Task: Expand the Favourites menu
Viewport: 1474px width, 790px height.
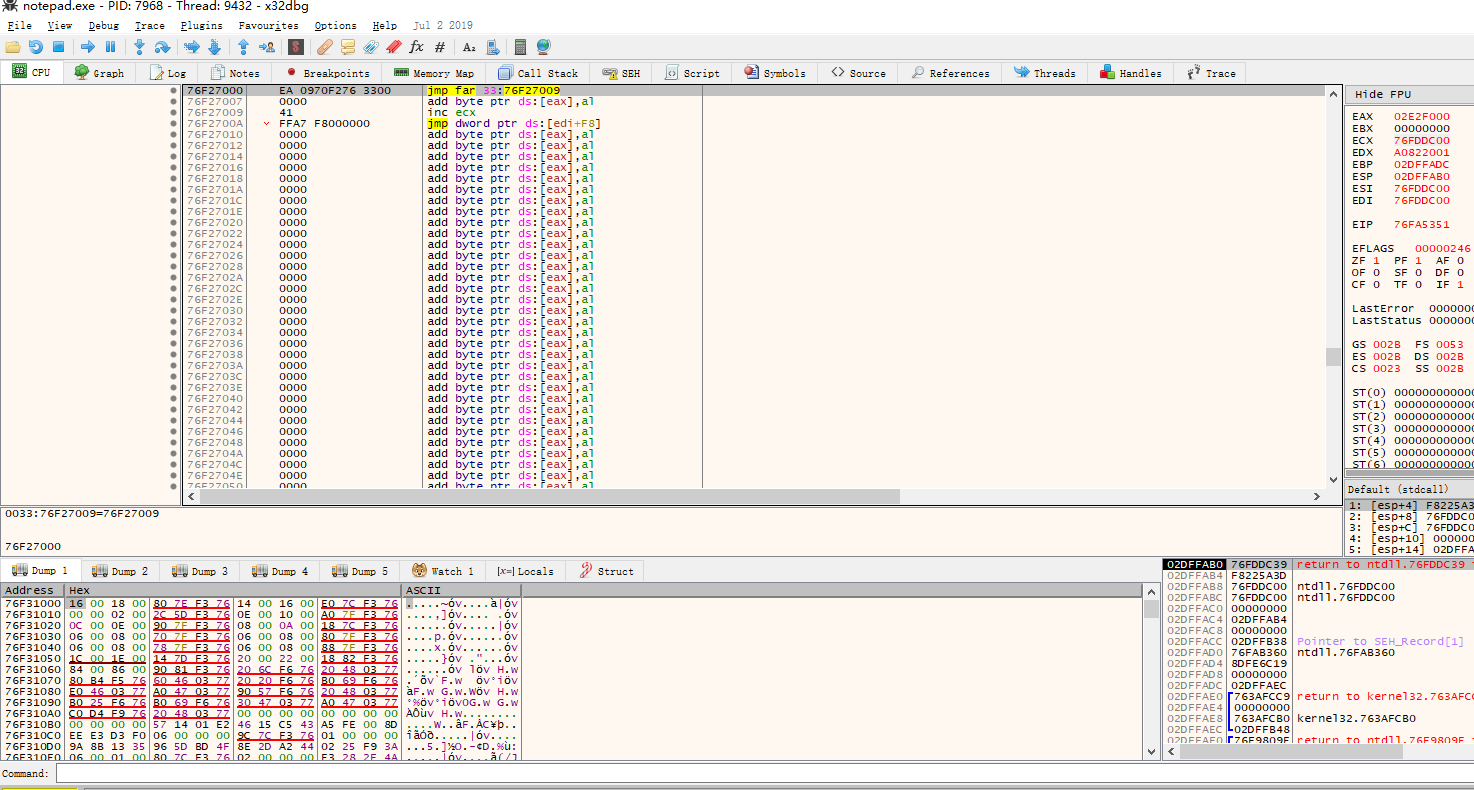Action: point(268,25)
